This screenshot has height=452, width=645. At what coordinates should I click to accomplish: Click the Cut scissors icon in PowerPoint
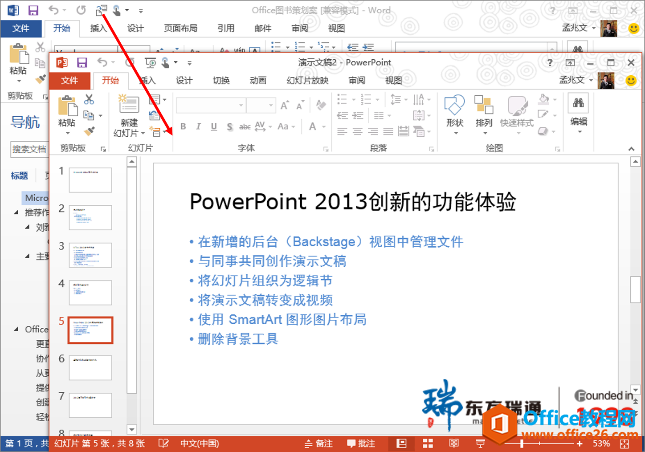89,99
